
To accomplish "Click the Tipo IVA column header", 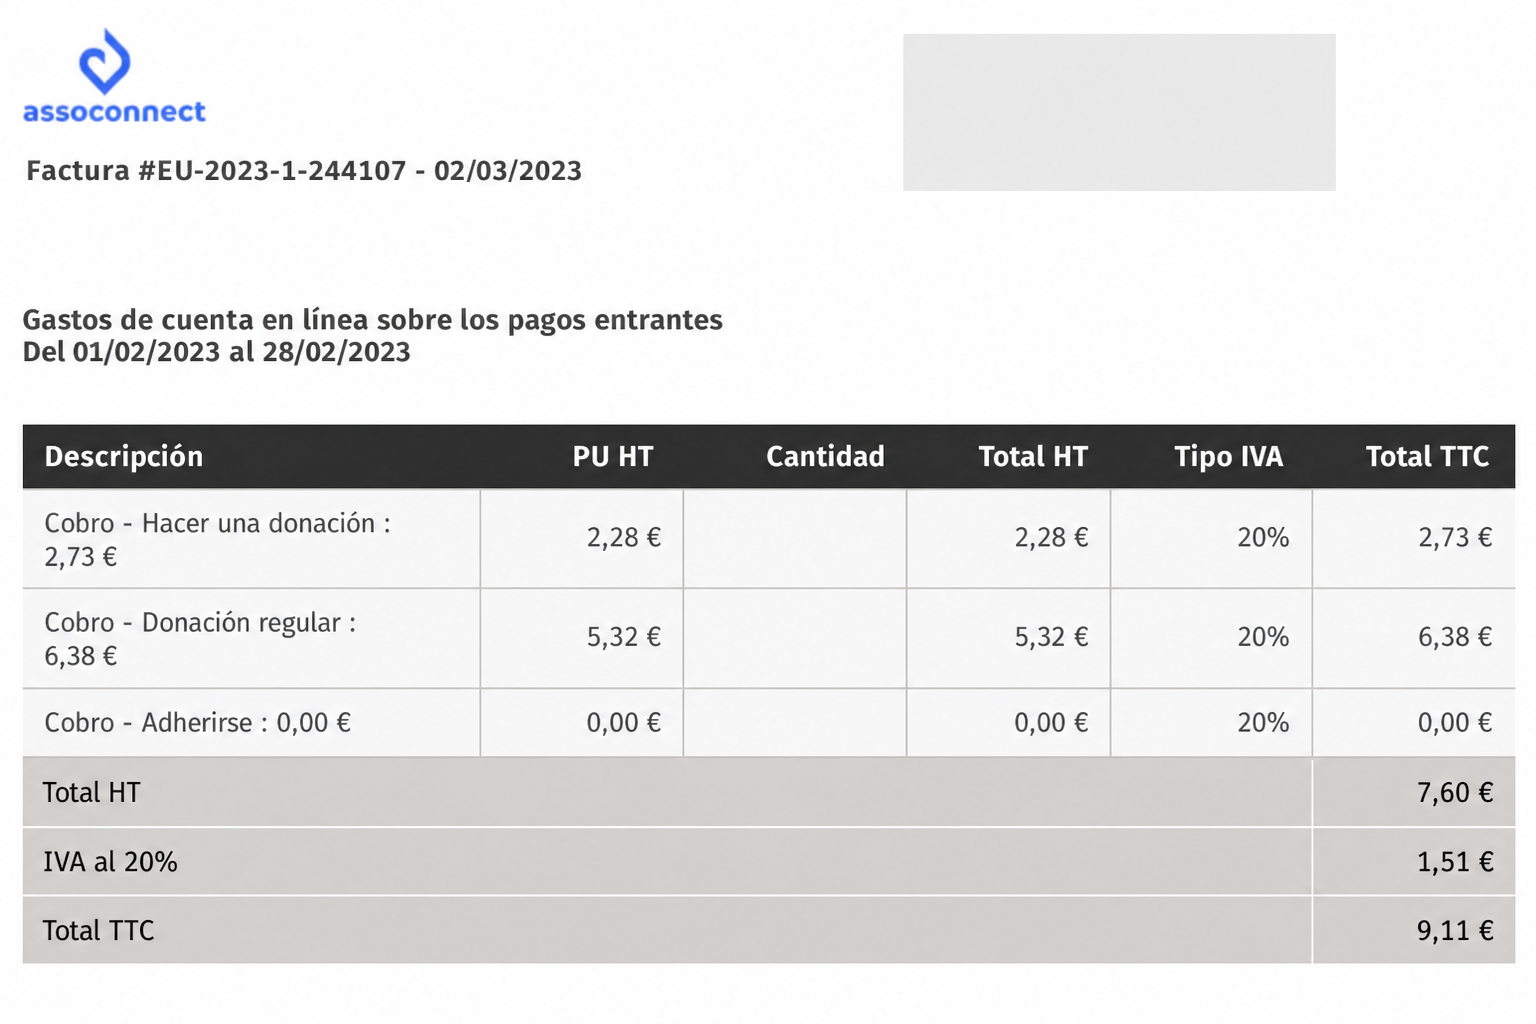I will (x=1229, y=457).
